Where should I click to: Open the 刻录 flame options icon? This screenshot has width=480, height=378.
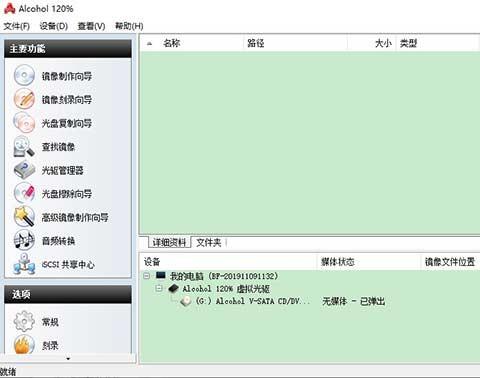24,345
